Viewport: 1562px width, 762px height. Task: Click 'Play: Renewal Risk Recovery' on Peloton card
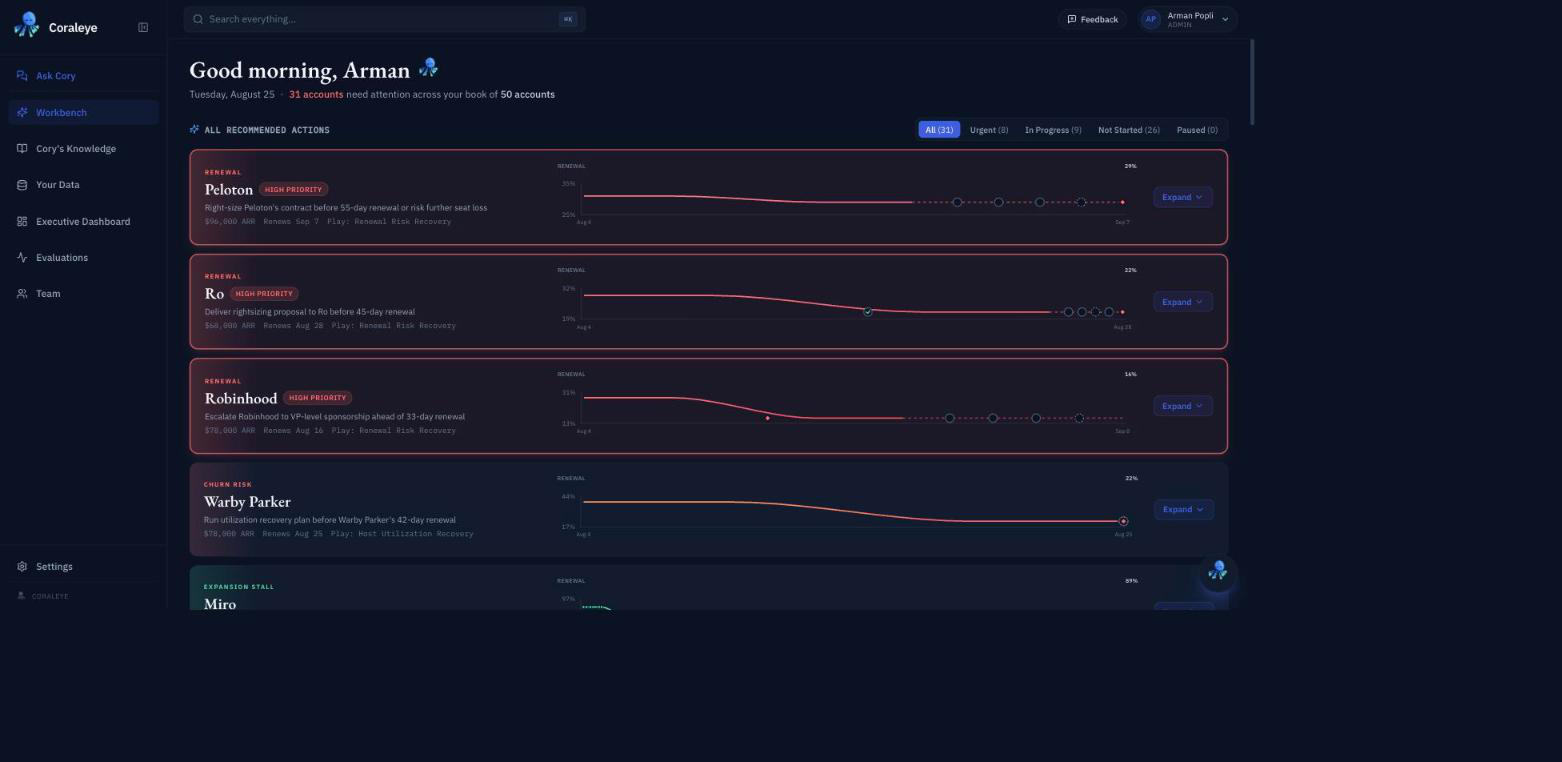pos(389,221)
